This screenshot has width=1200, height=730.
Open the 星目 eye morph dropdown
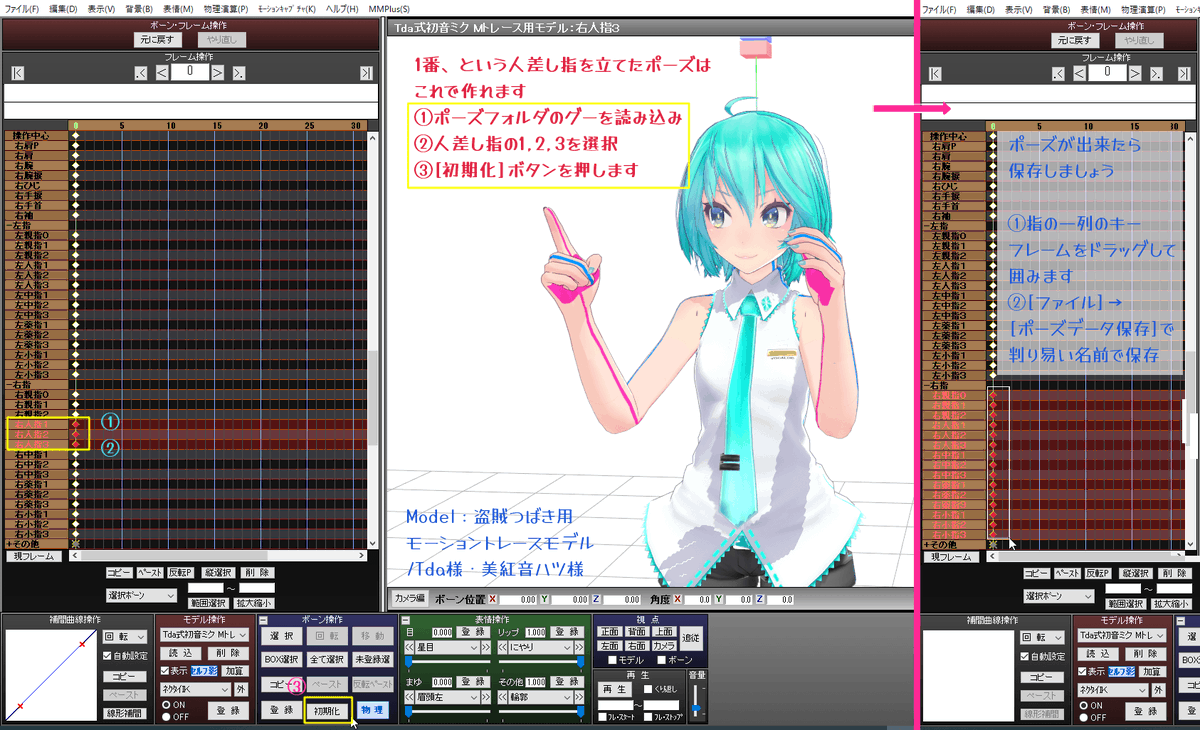(x=449, y=647)
